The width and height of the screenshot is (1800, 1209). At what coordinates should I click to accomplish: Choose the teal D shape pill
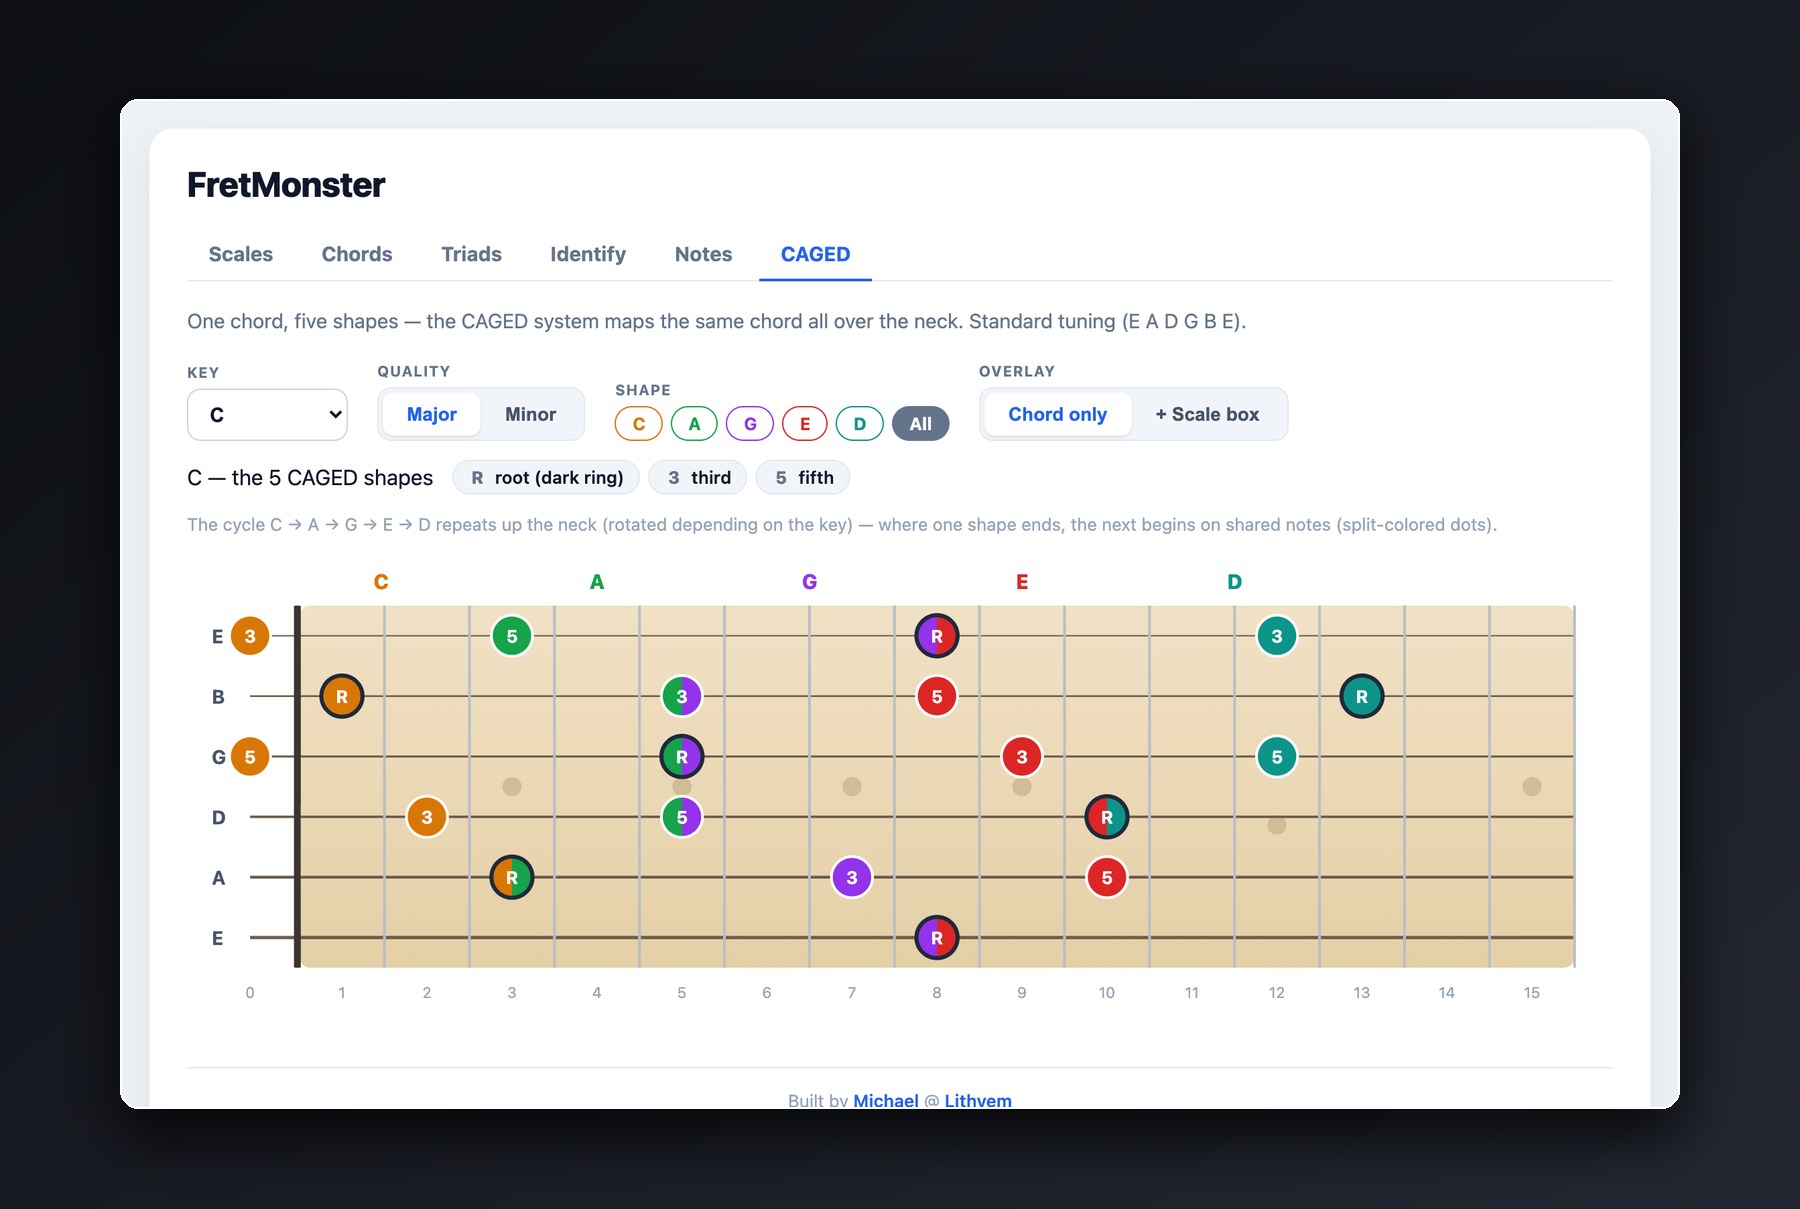tap(860, 424)
